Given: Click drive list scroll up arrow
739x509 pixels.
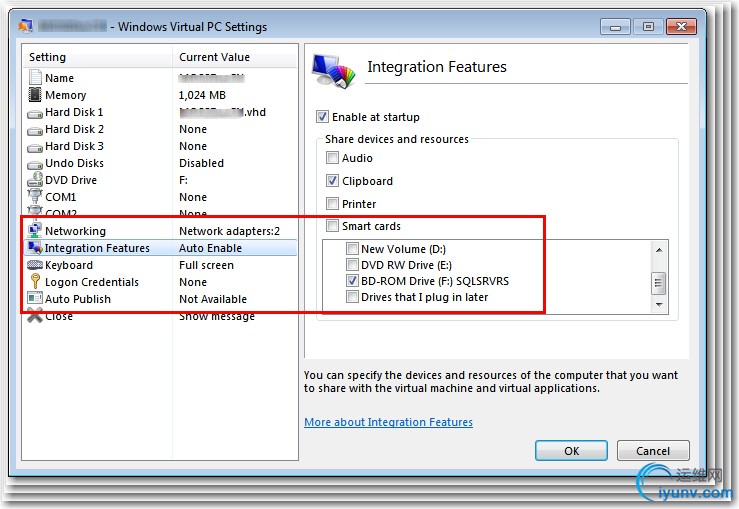Looking at the screenshot, I should [659, 250].
